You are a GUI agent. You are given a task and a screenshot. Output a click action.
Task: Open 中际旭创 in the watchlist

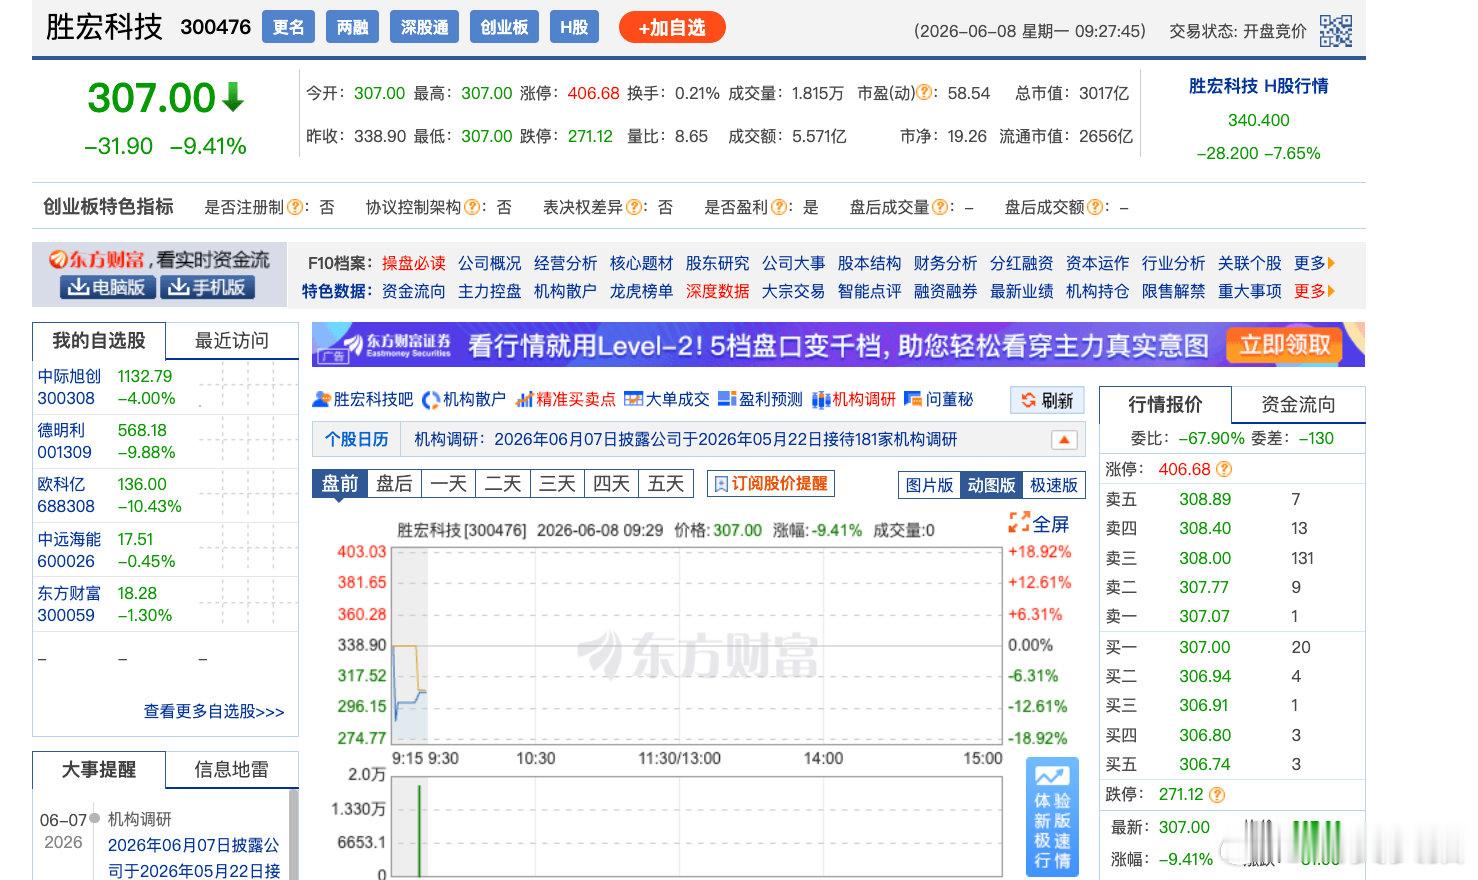pos(69,377)
